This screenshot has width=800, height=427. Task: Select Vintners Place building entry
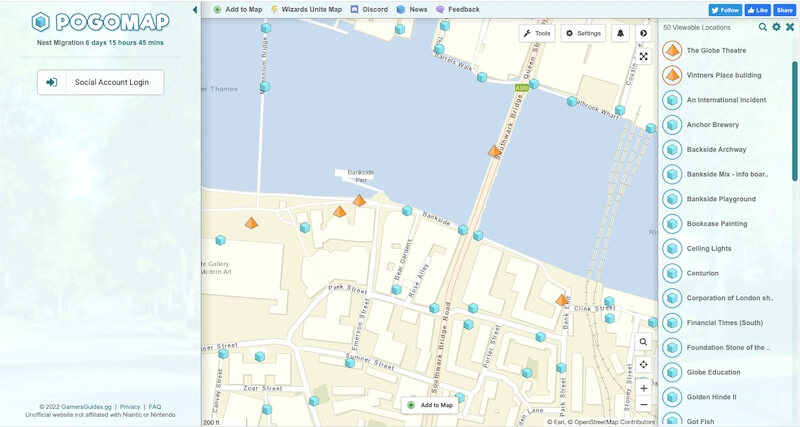point(726,76)
